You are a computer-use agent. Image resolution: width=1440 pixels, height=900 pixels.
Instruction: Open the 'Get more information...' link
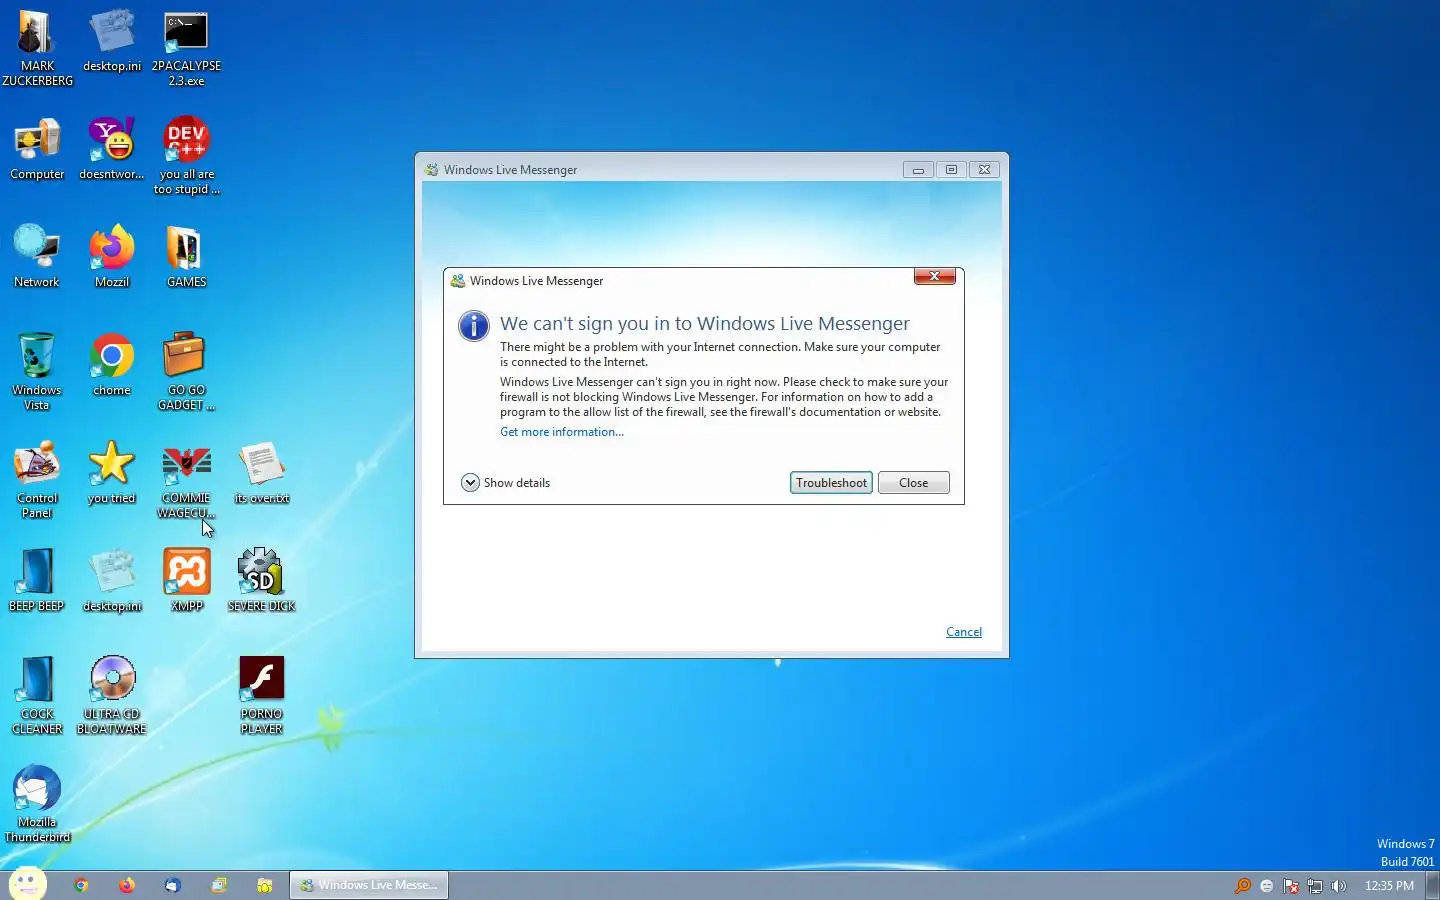point(562,432)
